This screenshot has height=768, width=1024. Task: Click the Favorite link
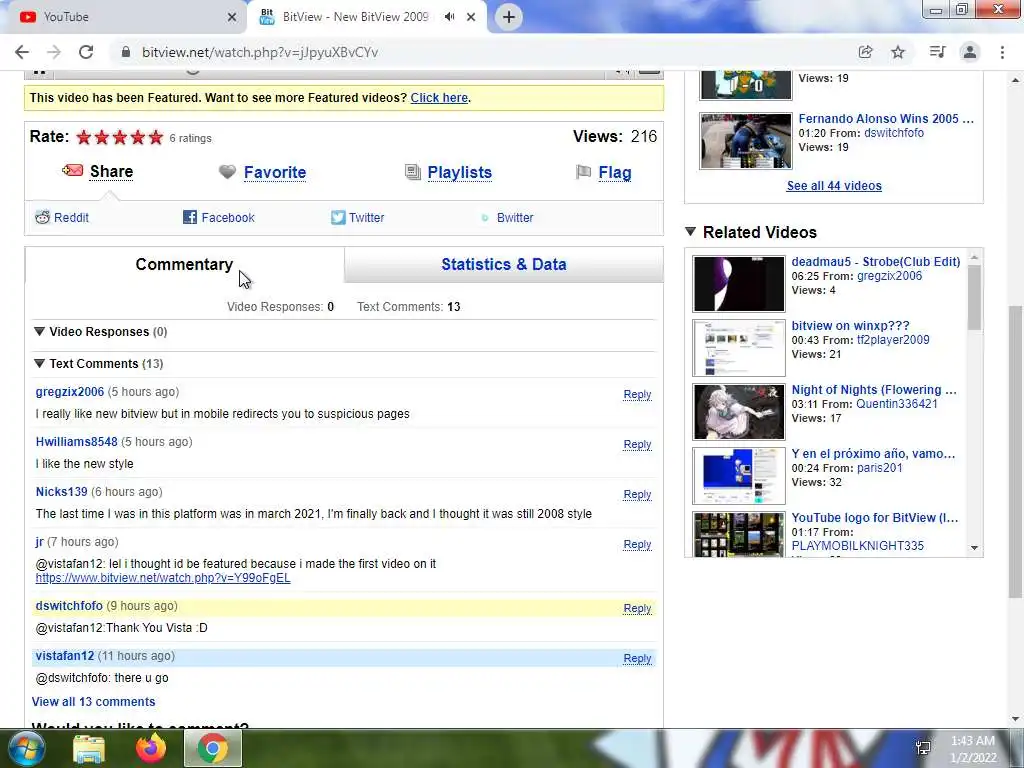point(275,172)
